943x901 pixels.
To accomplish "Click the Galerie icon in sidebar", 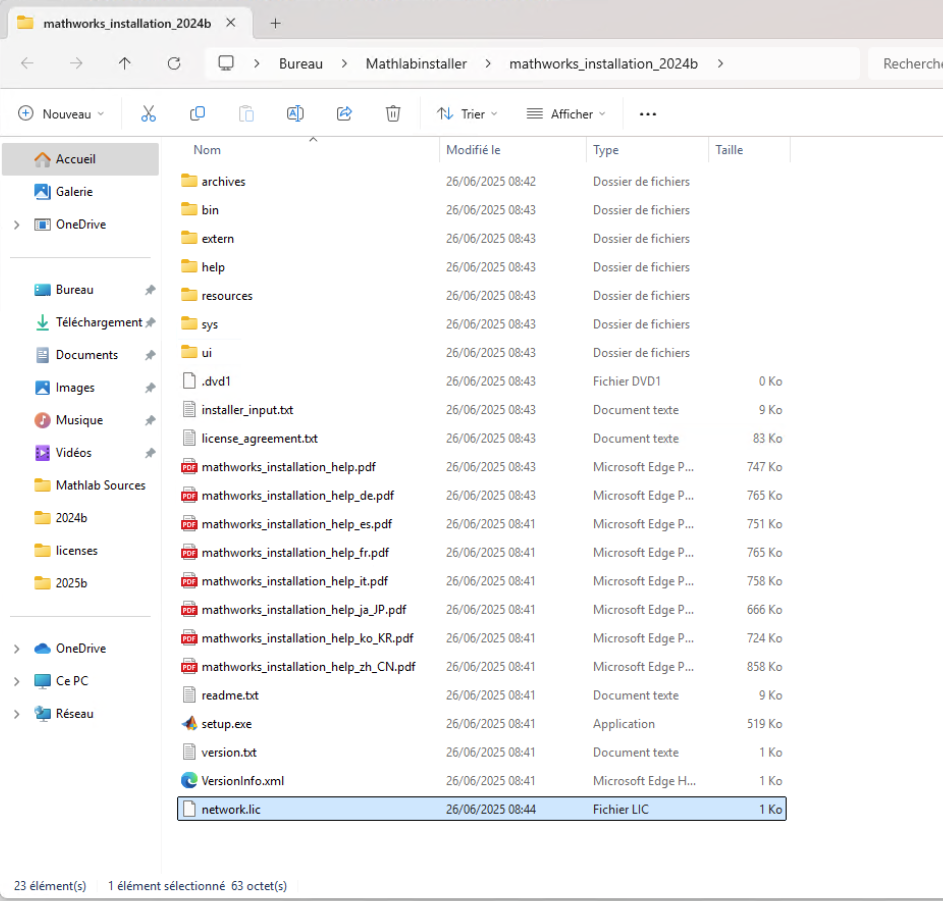I will click(x=42, y=191).
